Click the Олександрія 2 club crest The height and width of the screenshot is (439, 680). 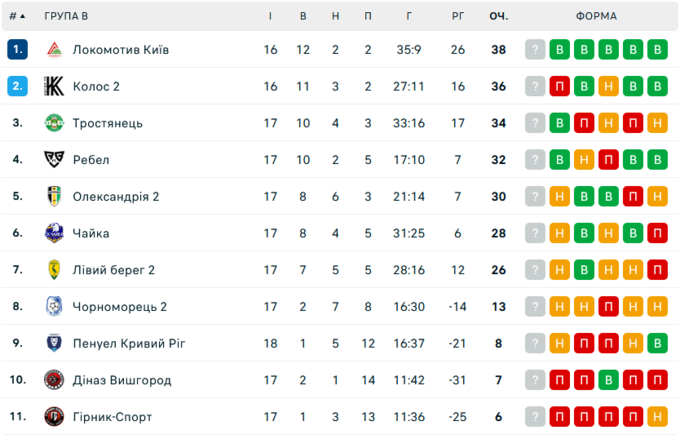(x=54, y=196)
